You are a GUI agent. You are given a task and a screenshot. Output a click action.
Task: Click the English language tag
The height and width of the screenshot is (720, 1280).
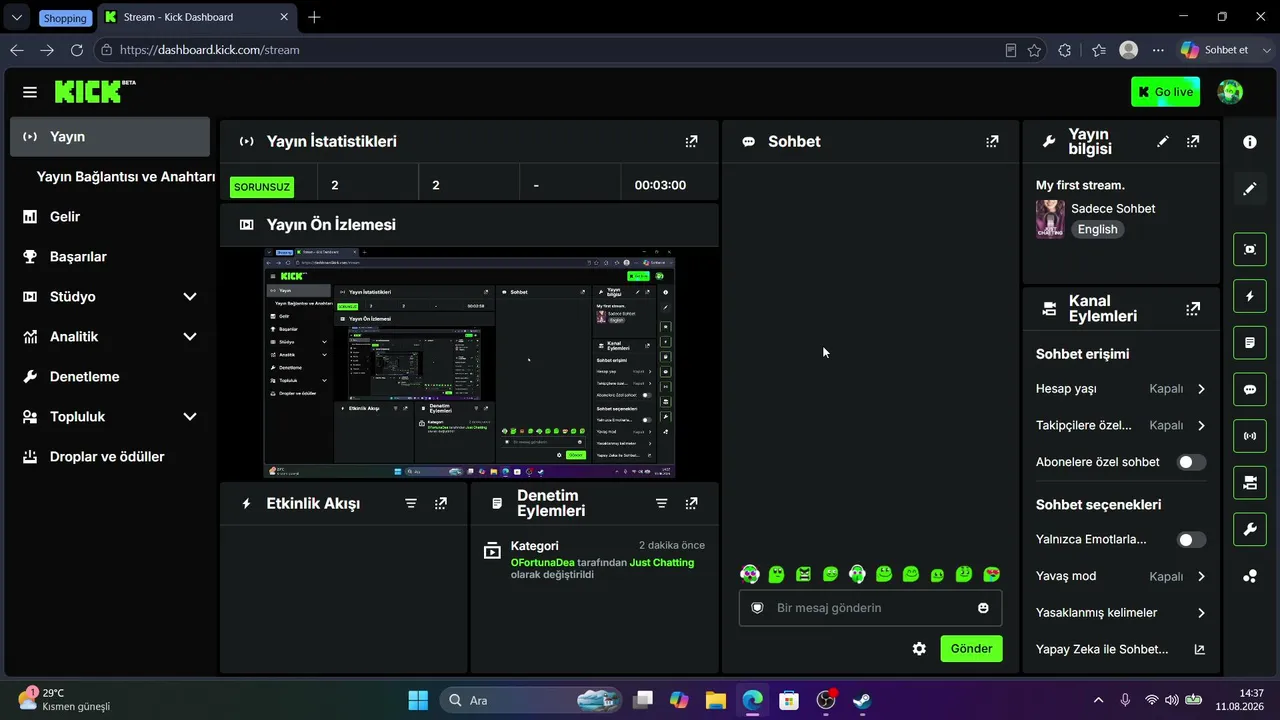click(x=1097, y=229)
